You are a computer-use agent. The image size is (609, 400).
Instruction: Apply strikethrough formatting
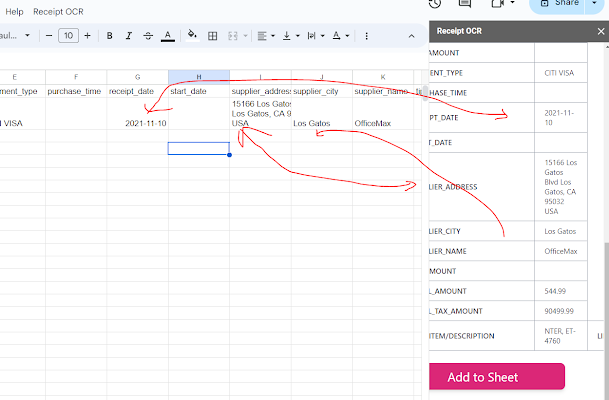coord(148,36)
